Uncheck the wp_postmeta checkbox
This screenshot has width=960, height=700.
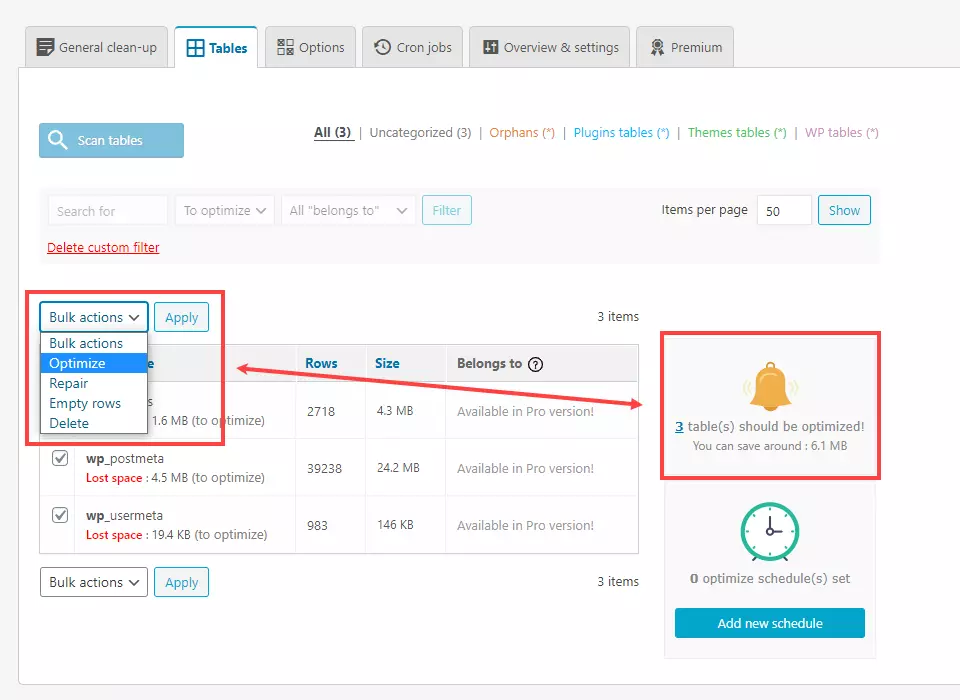[60, 458]
